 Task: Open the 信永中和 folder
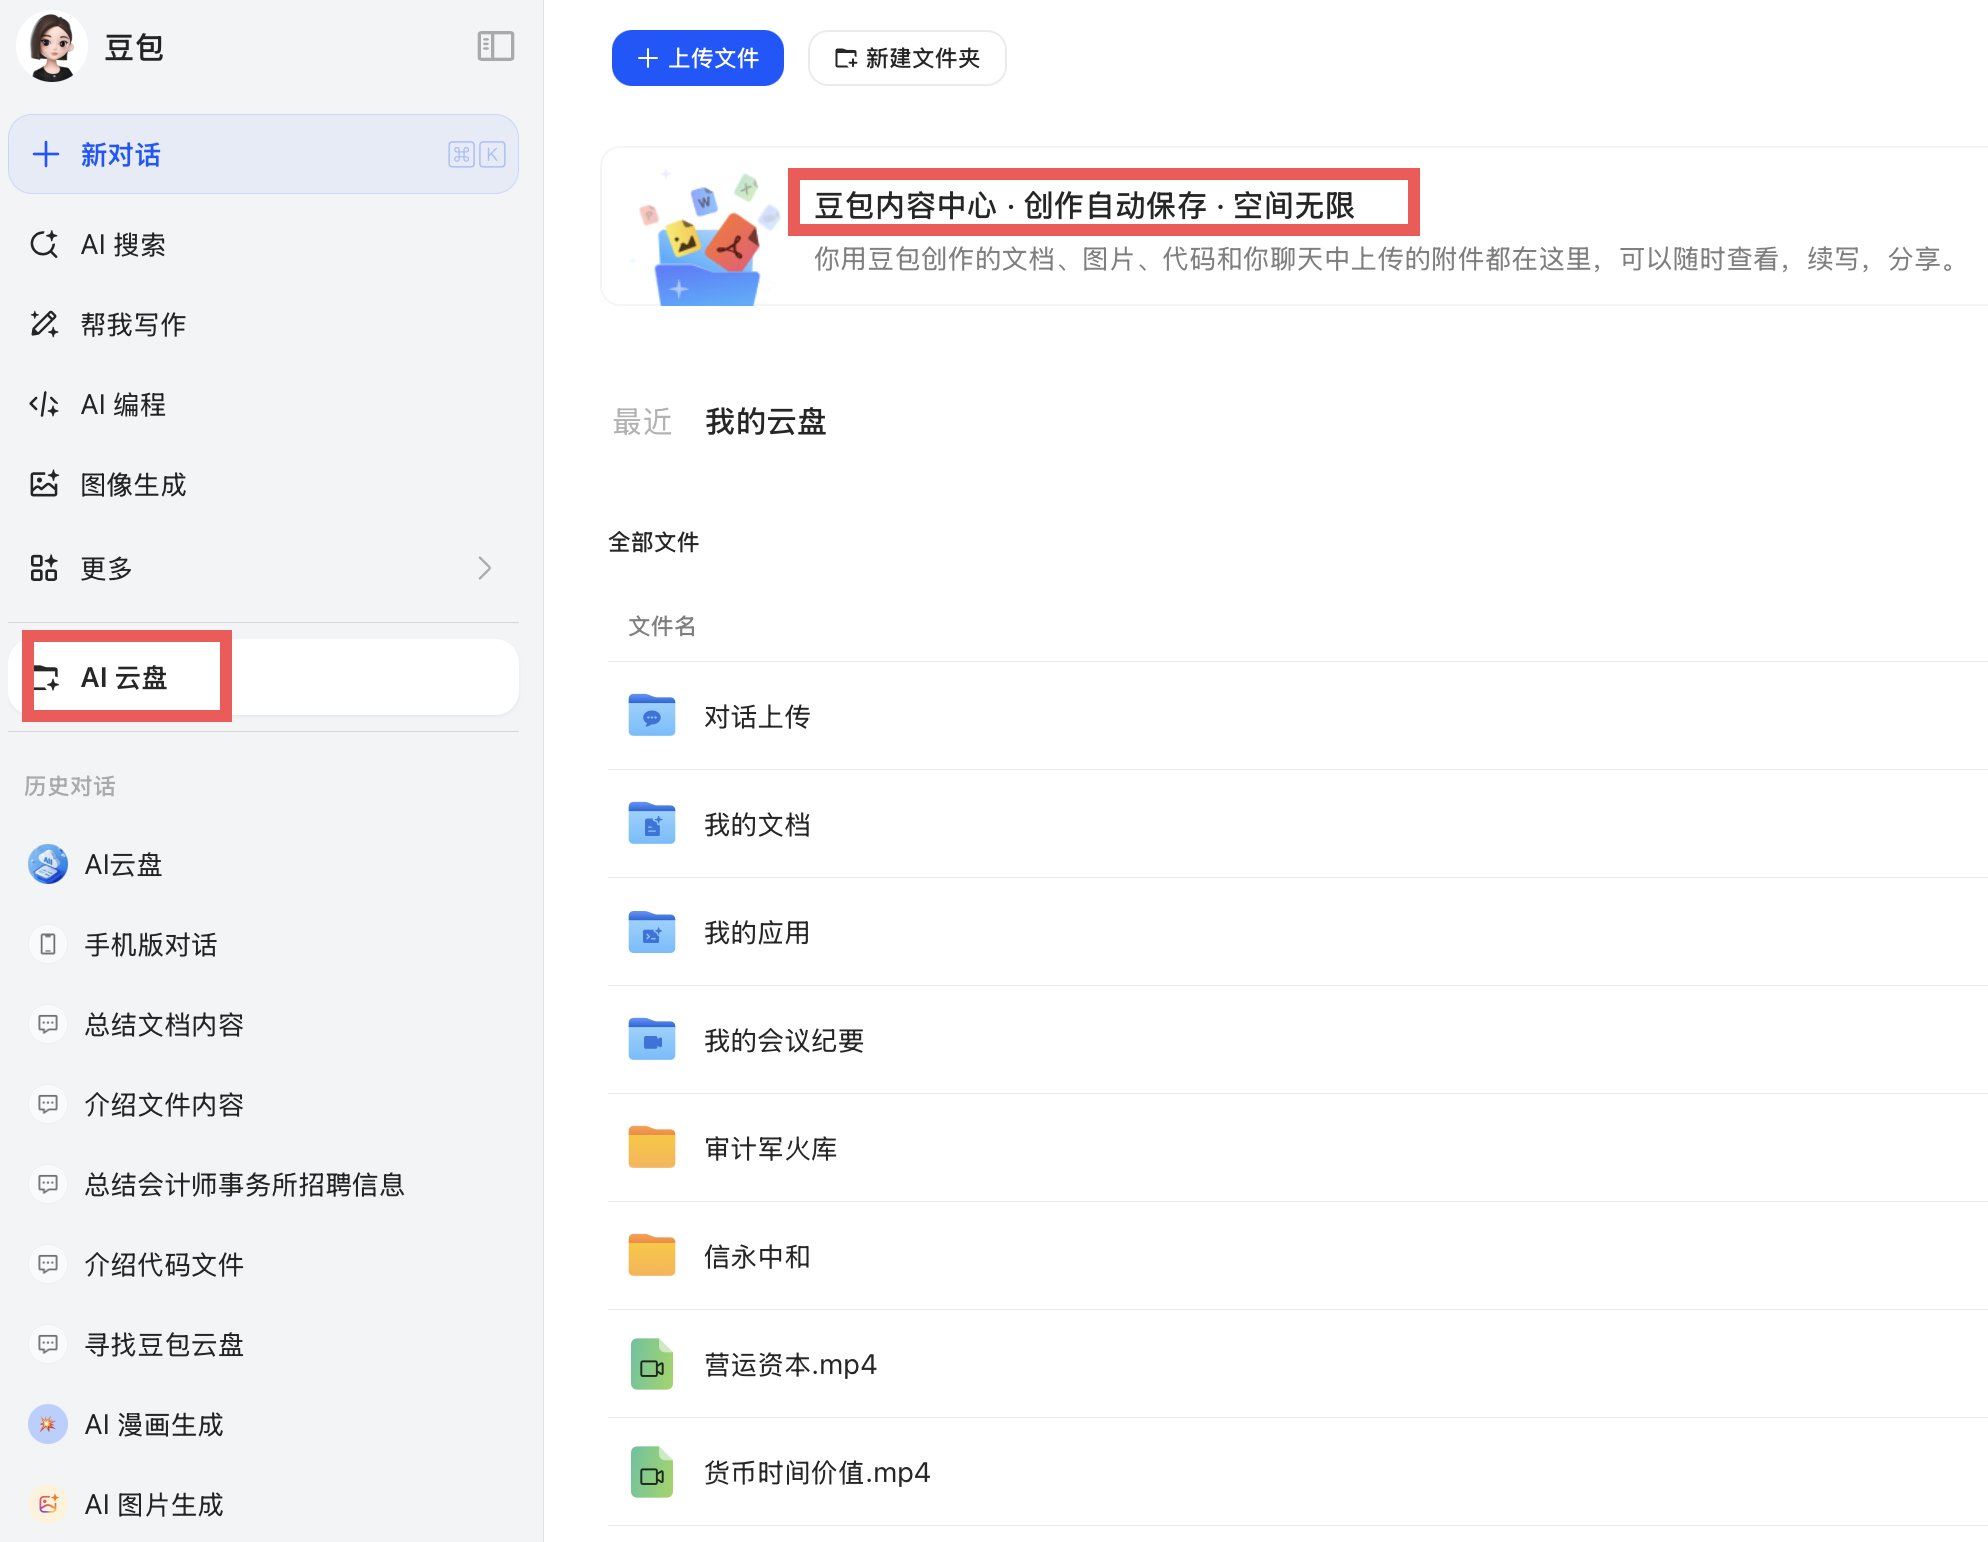1297,1256
